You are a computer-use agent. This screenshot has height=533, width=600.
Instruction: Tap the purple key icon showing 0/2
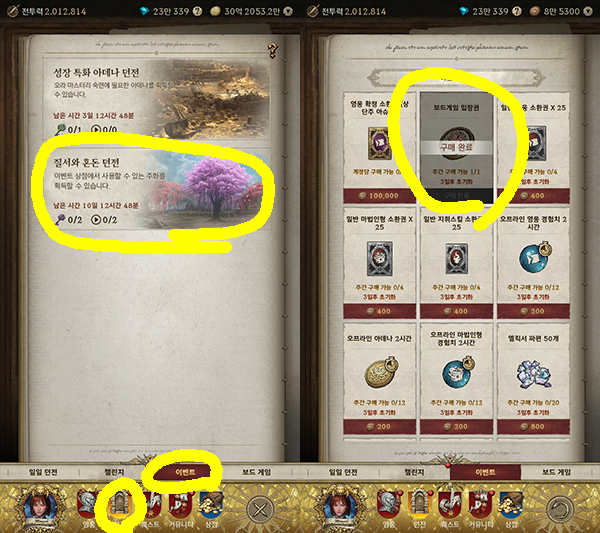[x=61, y=220]
